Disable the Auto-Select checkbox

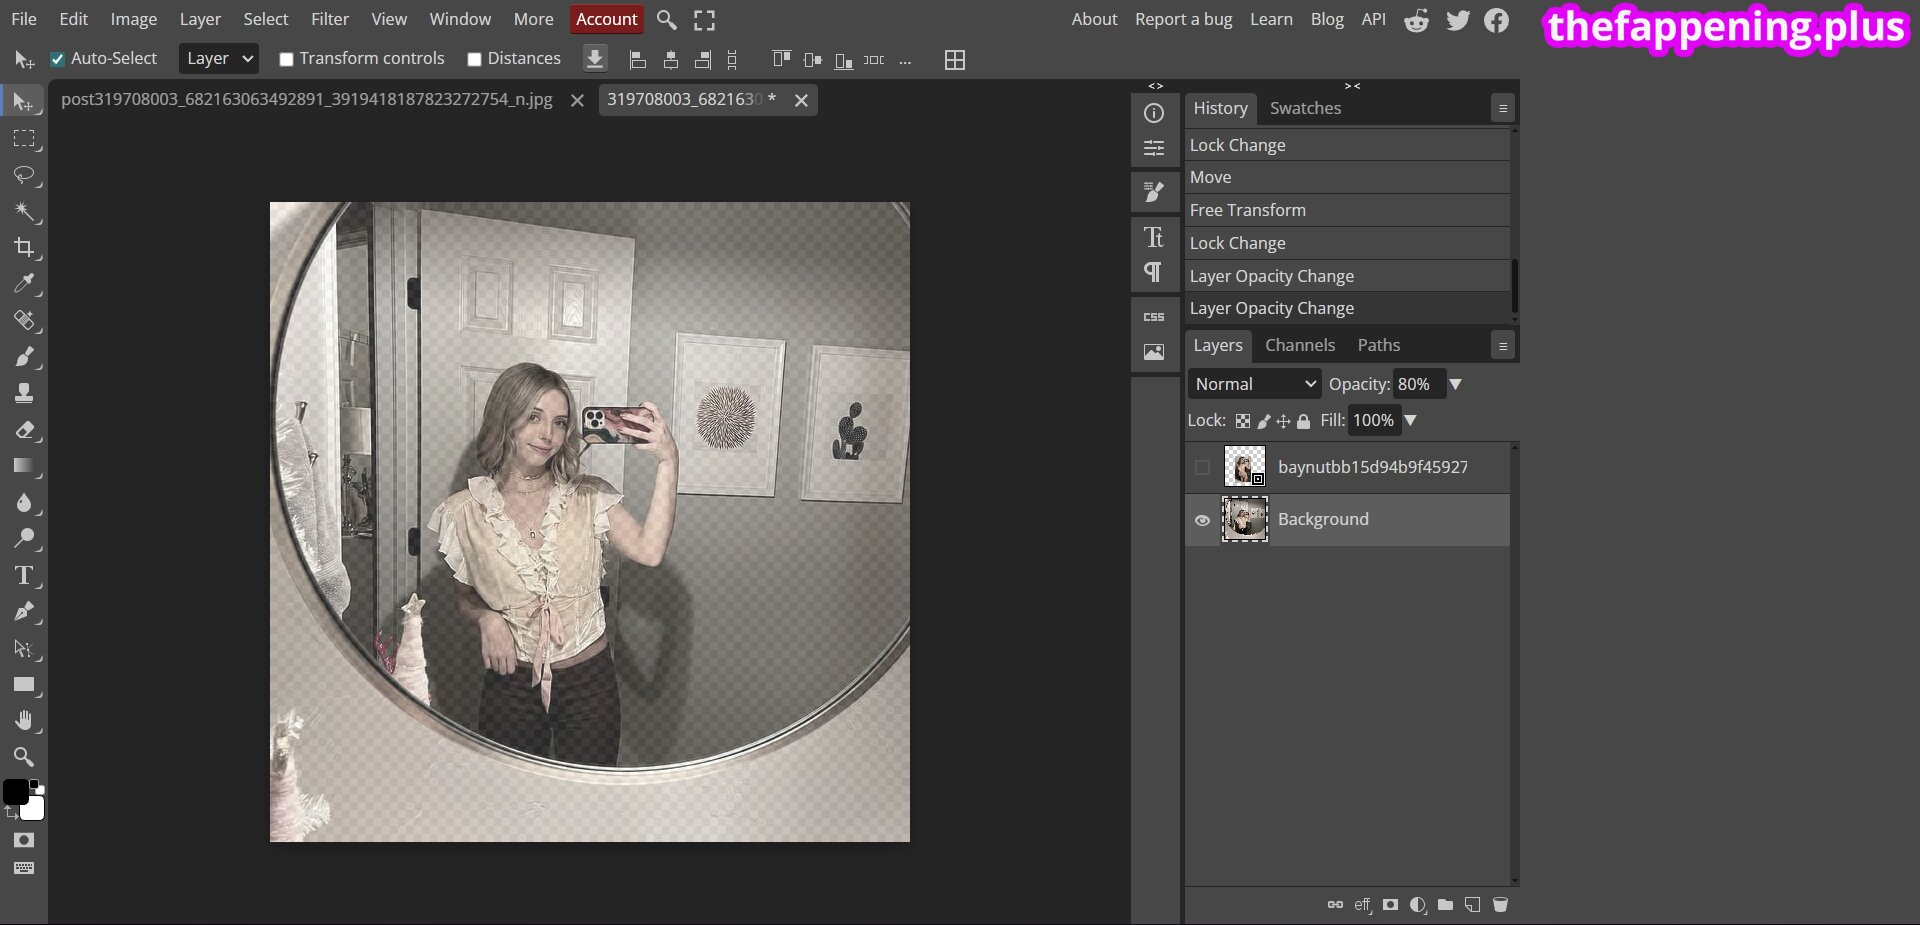[x=58, y=59]
